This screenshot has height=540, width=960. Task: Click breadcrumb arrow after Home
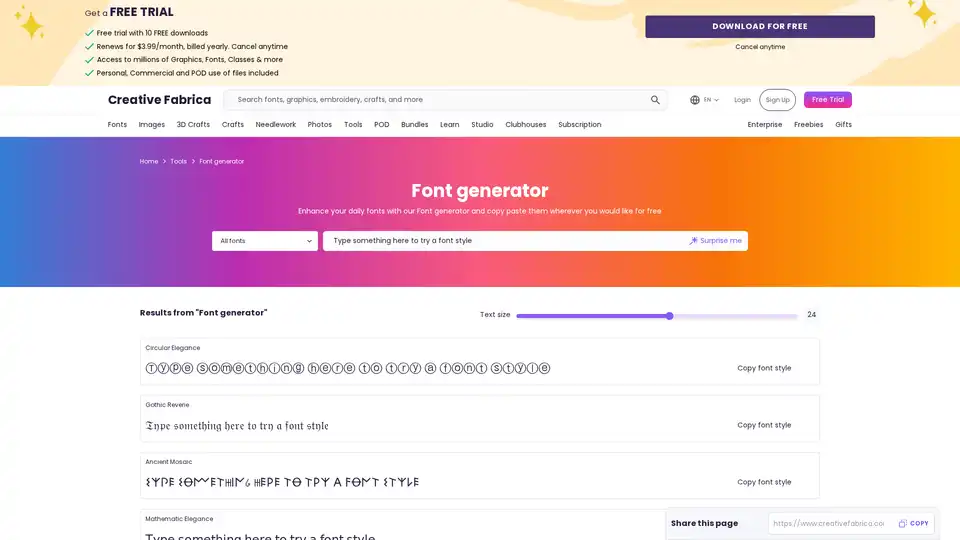pos(164,161)
